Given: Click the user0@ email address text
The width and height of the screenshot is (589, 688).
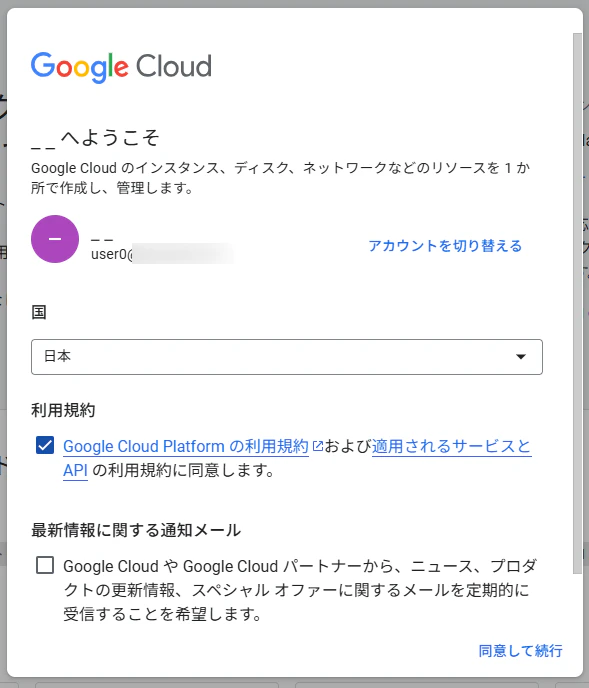Looking at the screenshot, I should tap(162, 254).
